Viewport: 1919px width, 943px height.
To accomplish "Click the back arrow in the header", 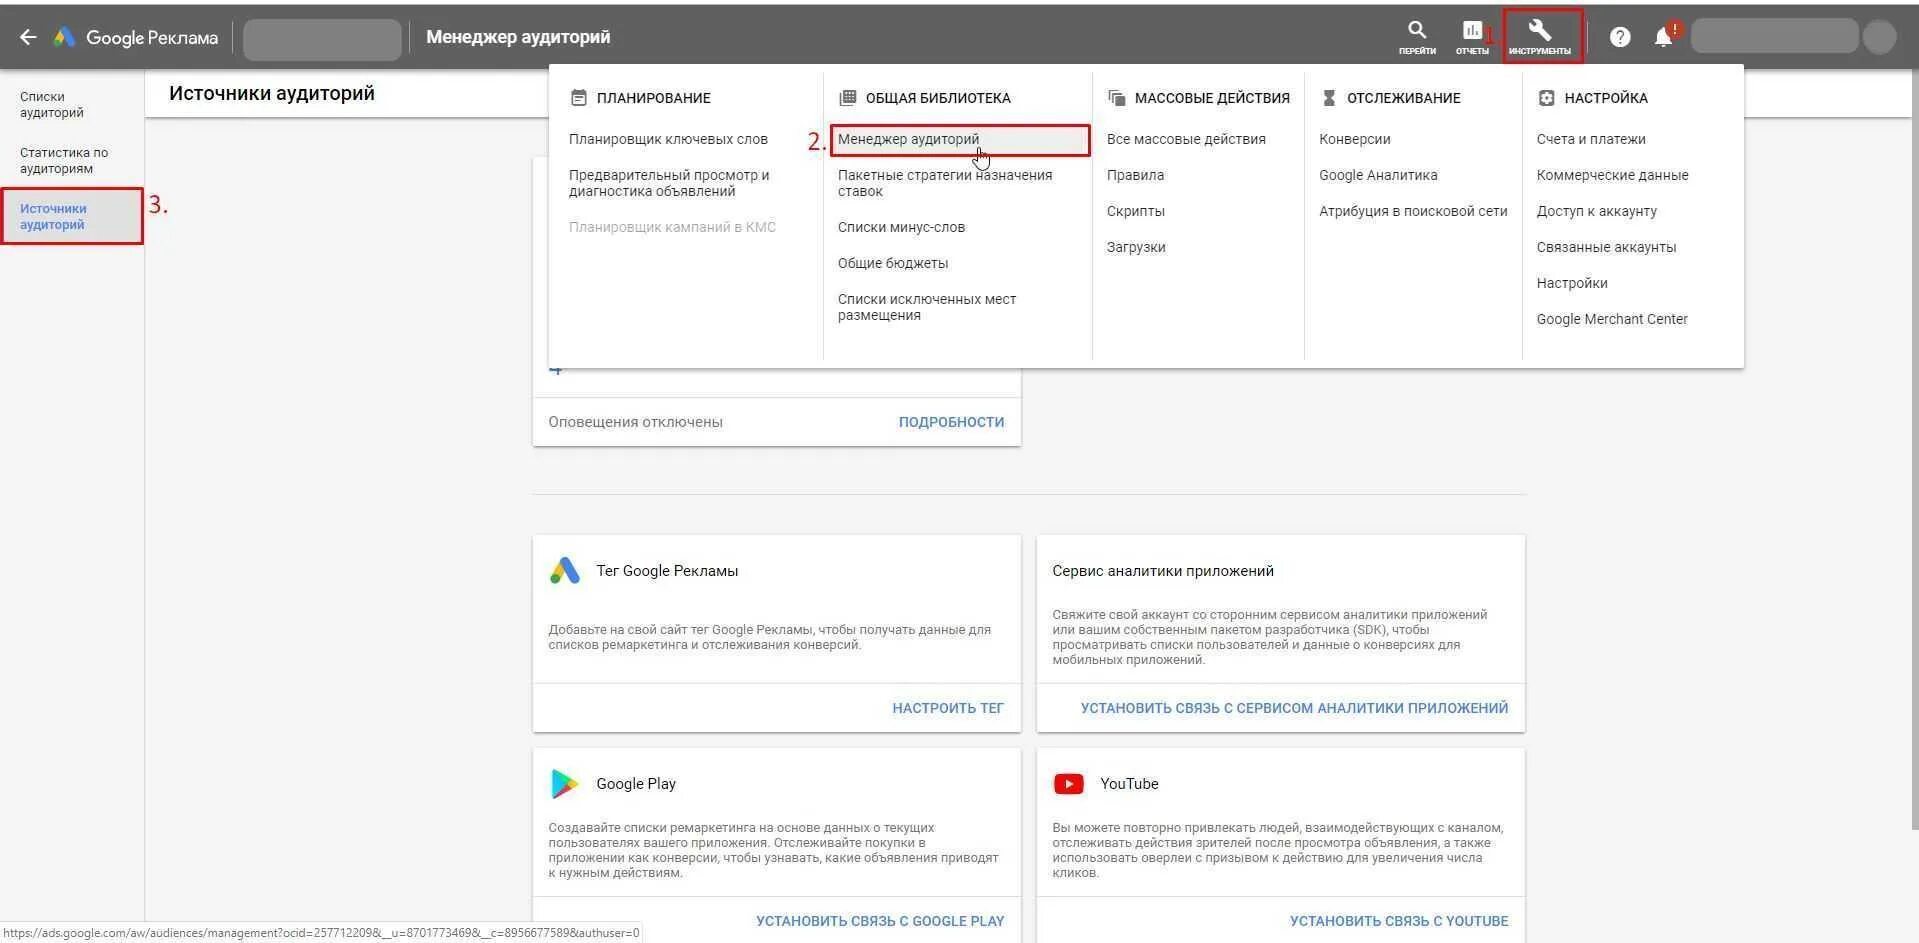I will click(28, 37).
